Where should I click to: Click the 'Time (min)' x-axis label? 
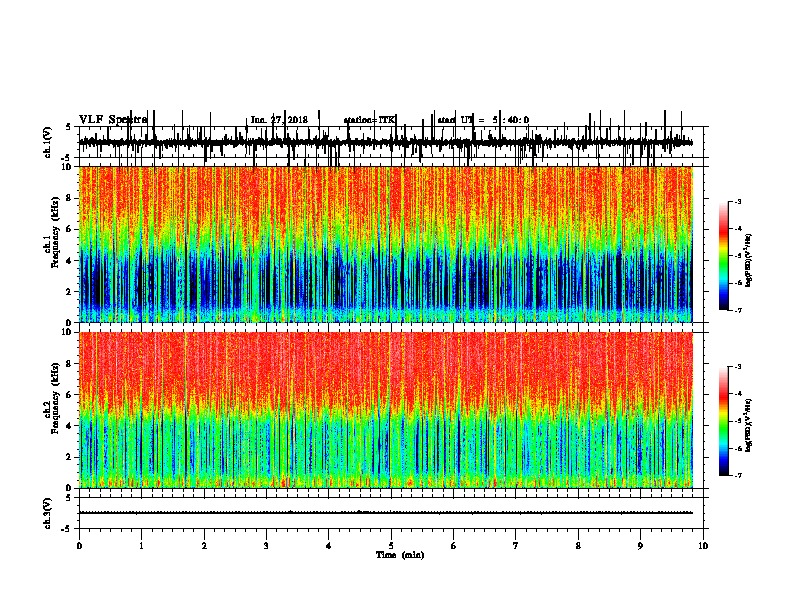pyautogui.click(x=400, y=555)
